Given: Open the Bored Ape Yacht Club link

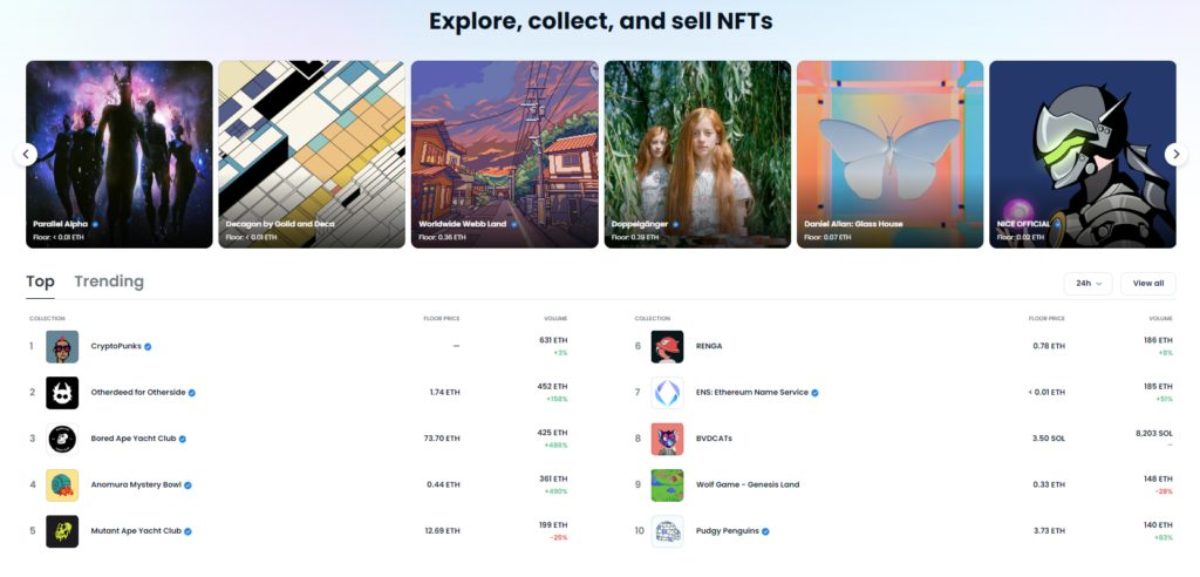Looking at the screenshot, I should [134, 438].
